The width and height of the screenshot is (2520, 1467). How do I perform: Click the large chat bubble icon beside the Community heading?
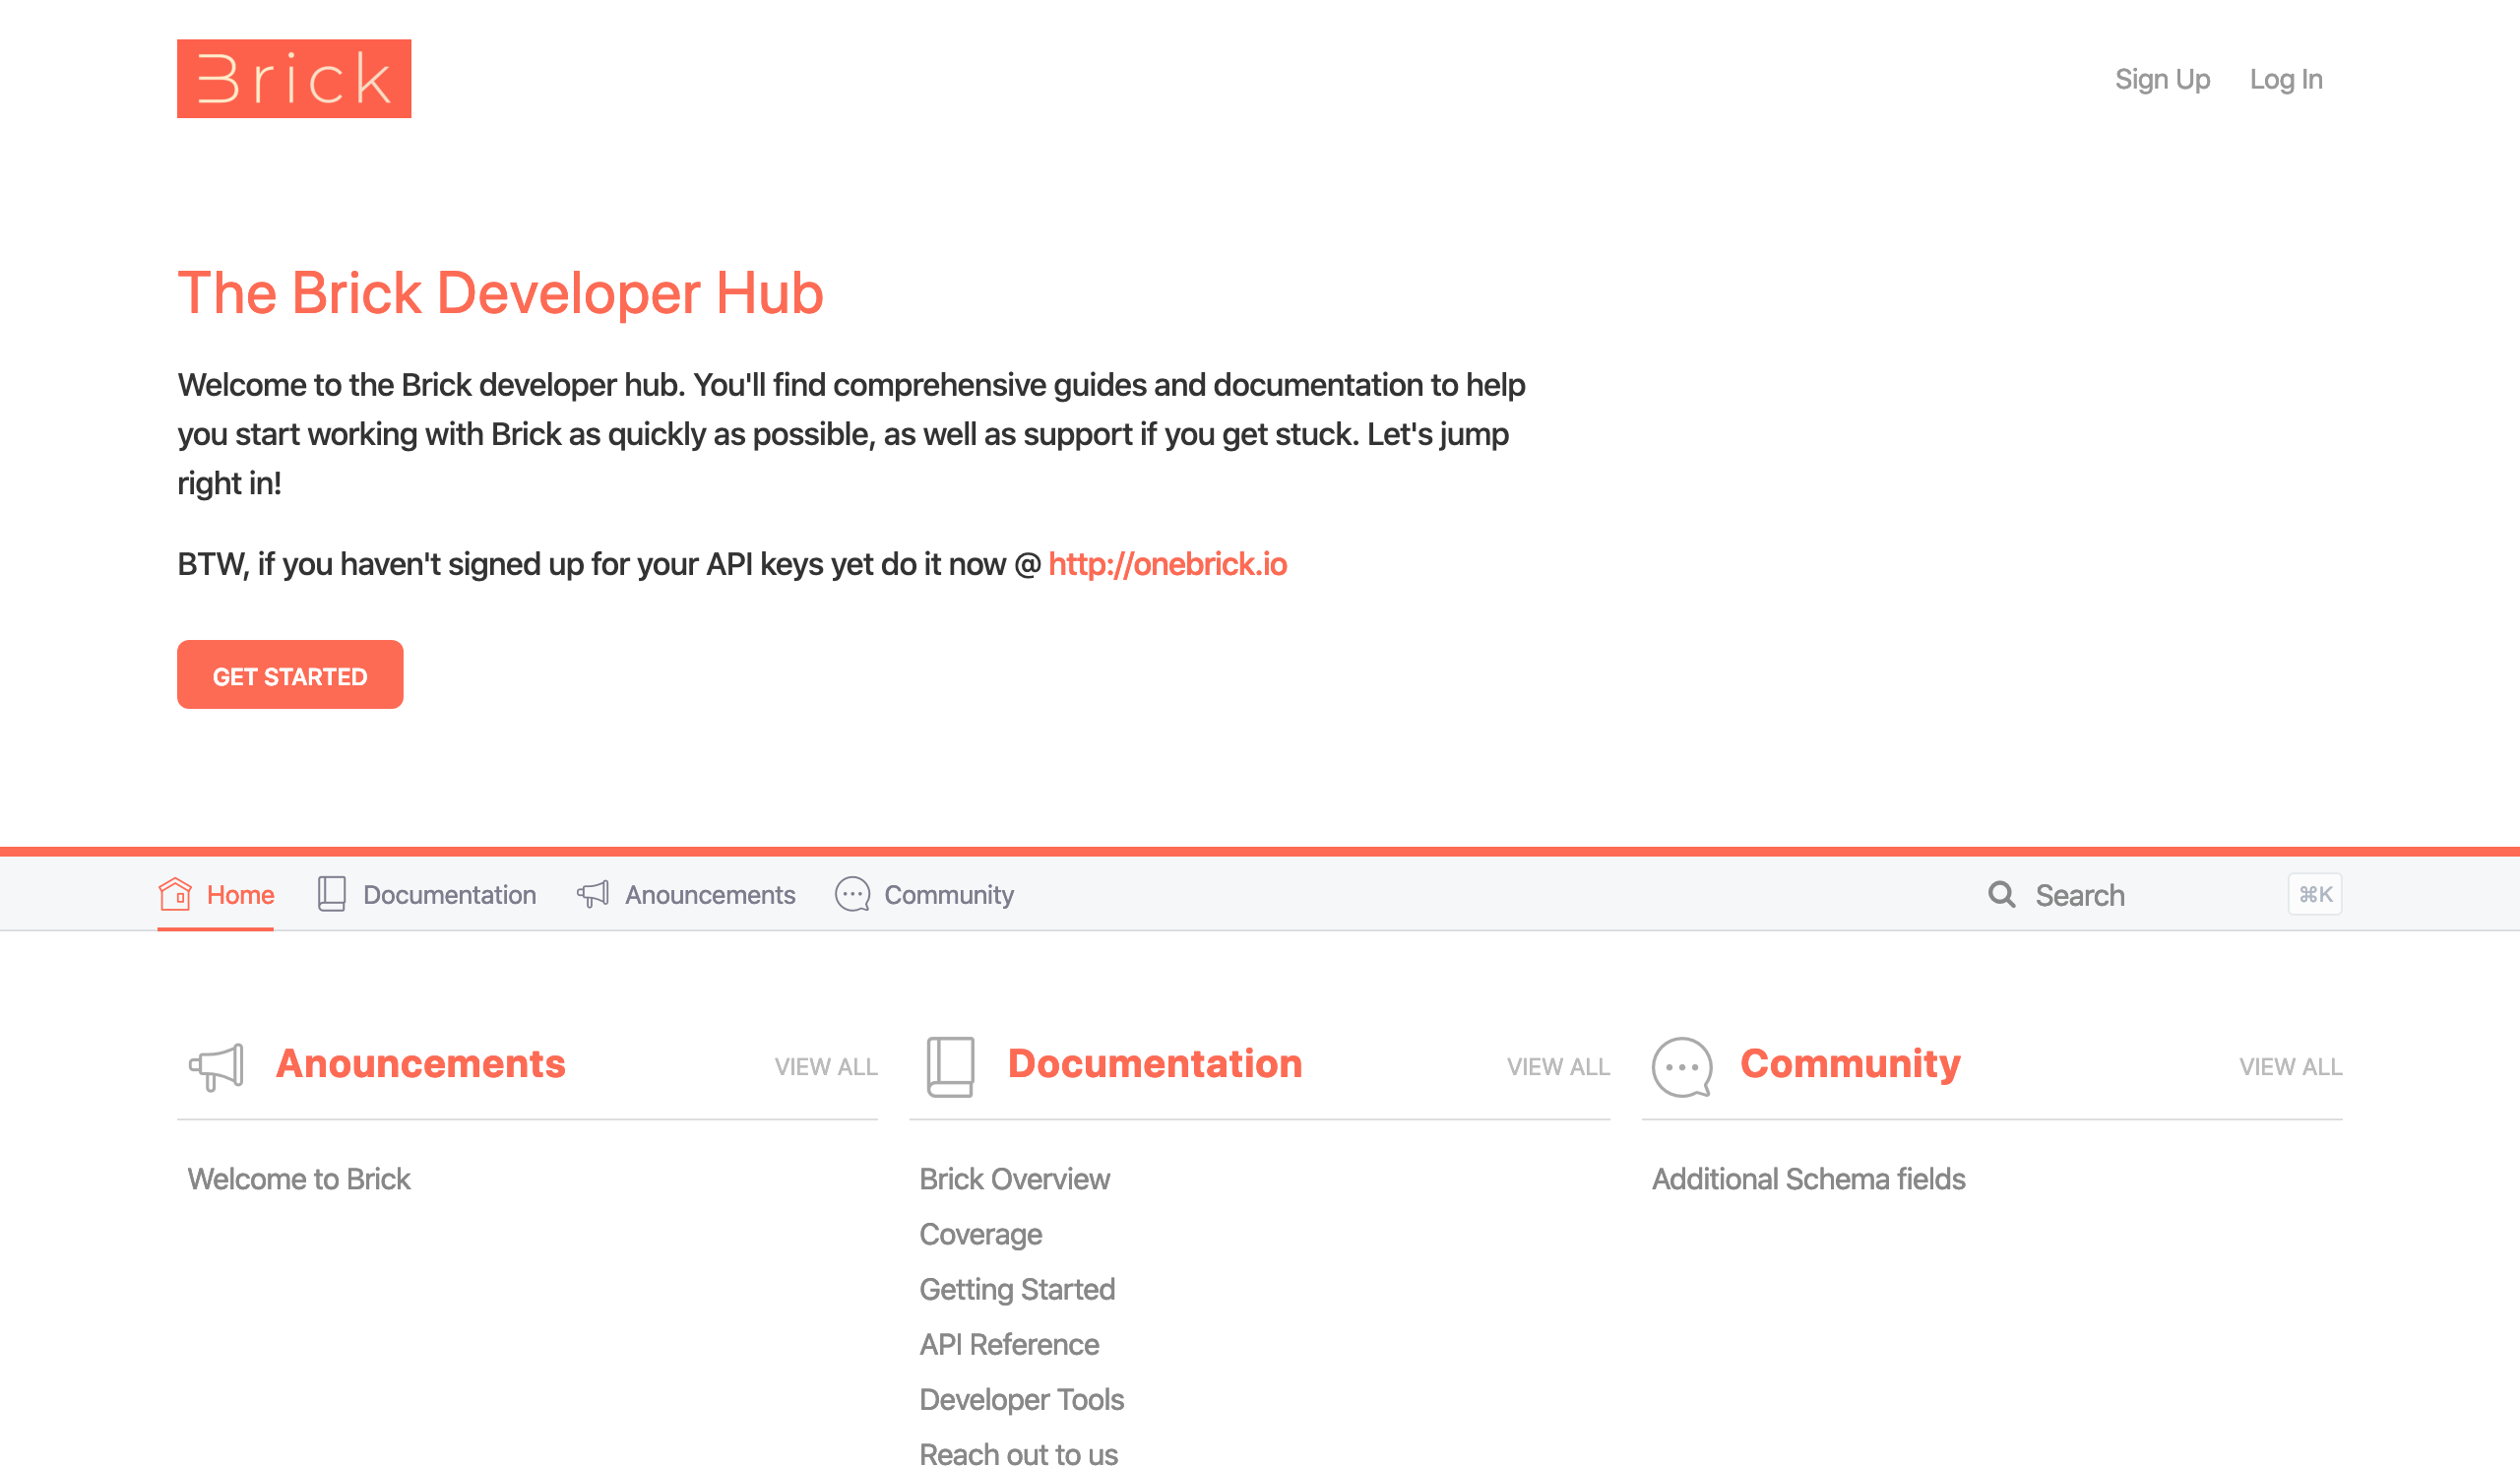coord(1682,1067)
